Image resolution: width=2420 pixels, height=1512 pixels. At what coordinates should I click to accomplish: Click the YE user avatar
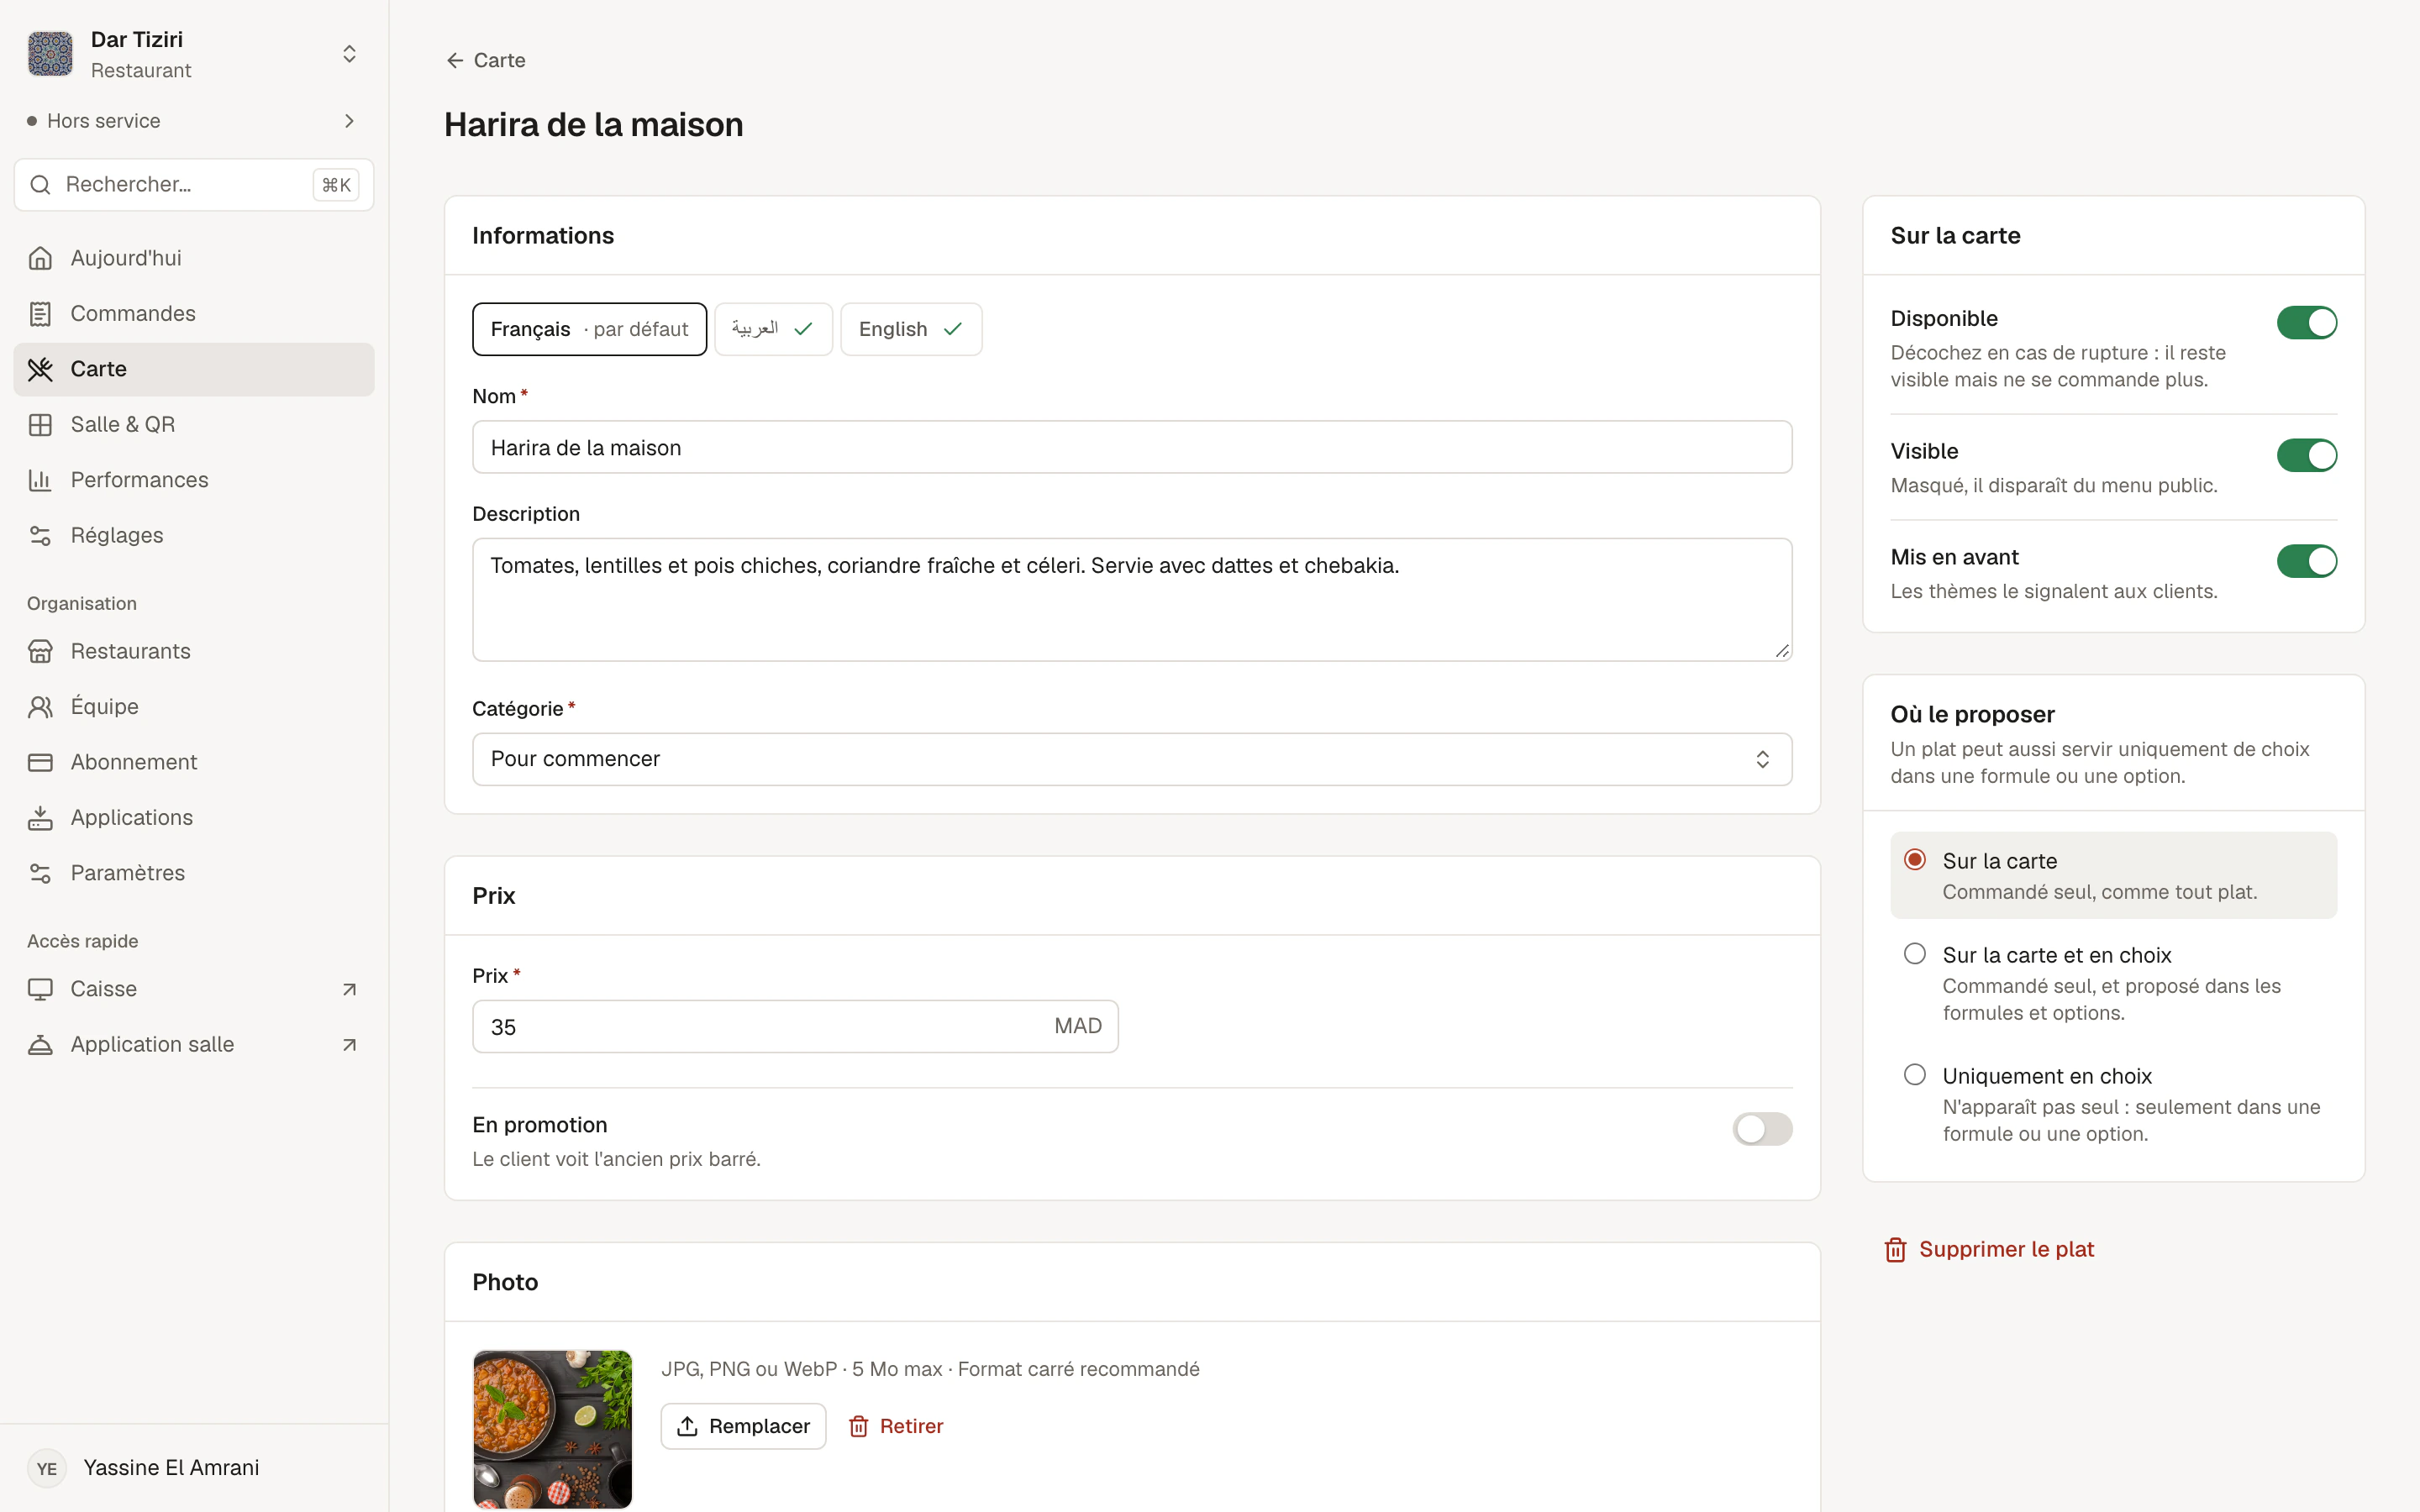coord(47,1468)
